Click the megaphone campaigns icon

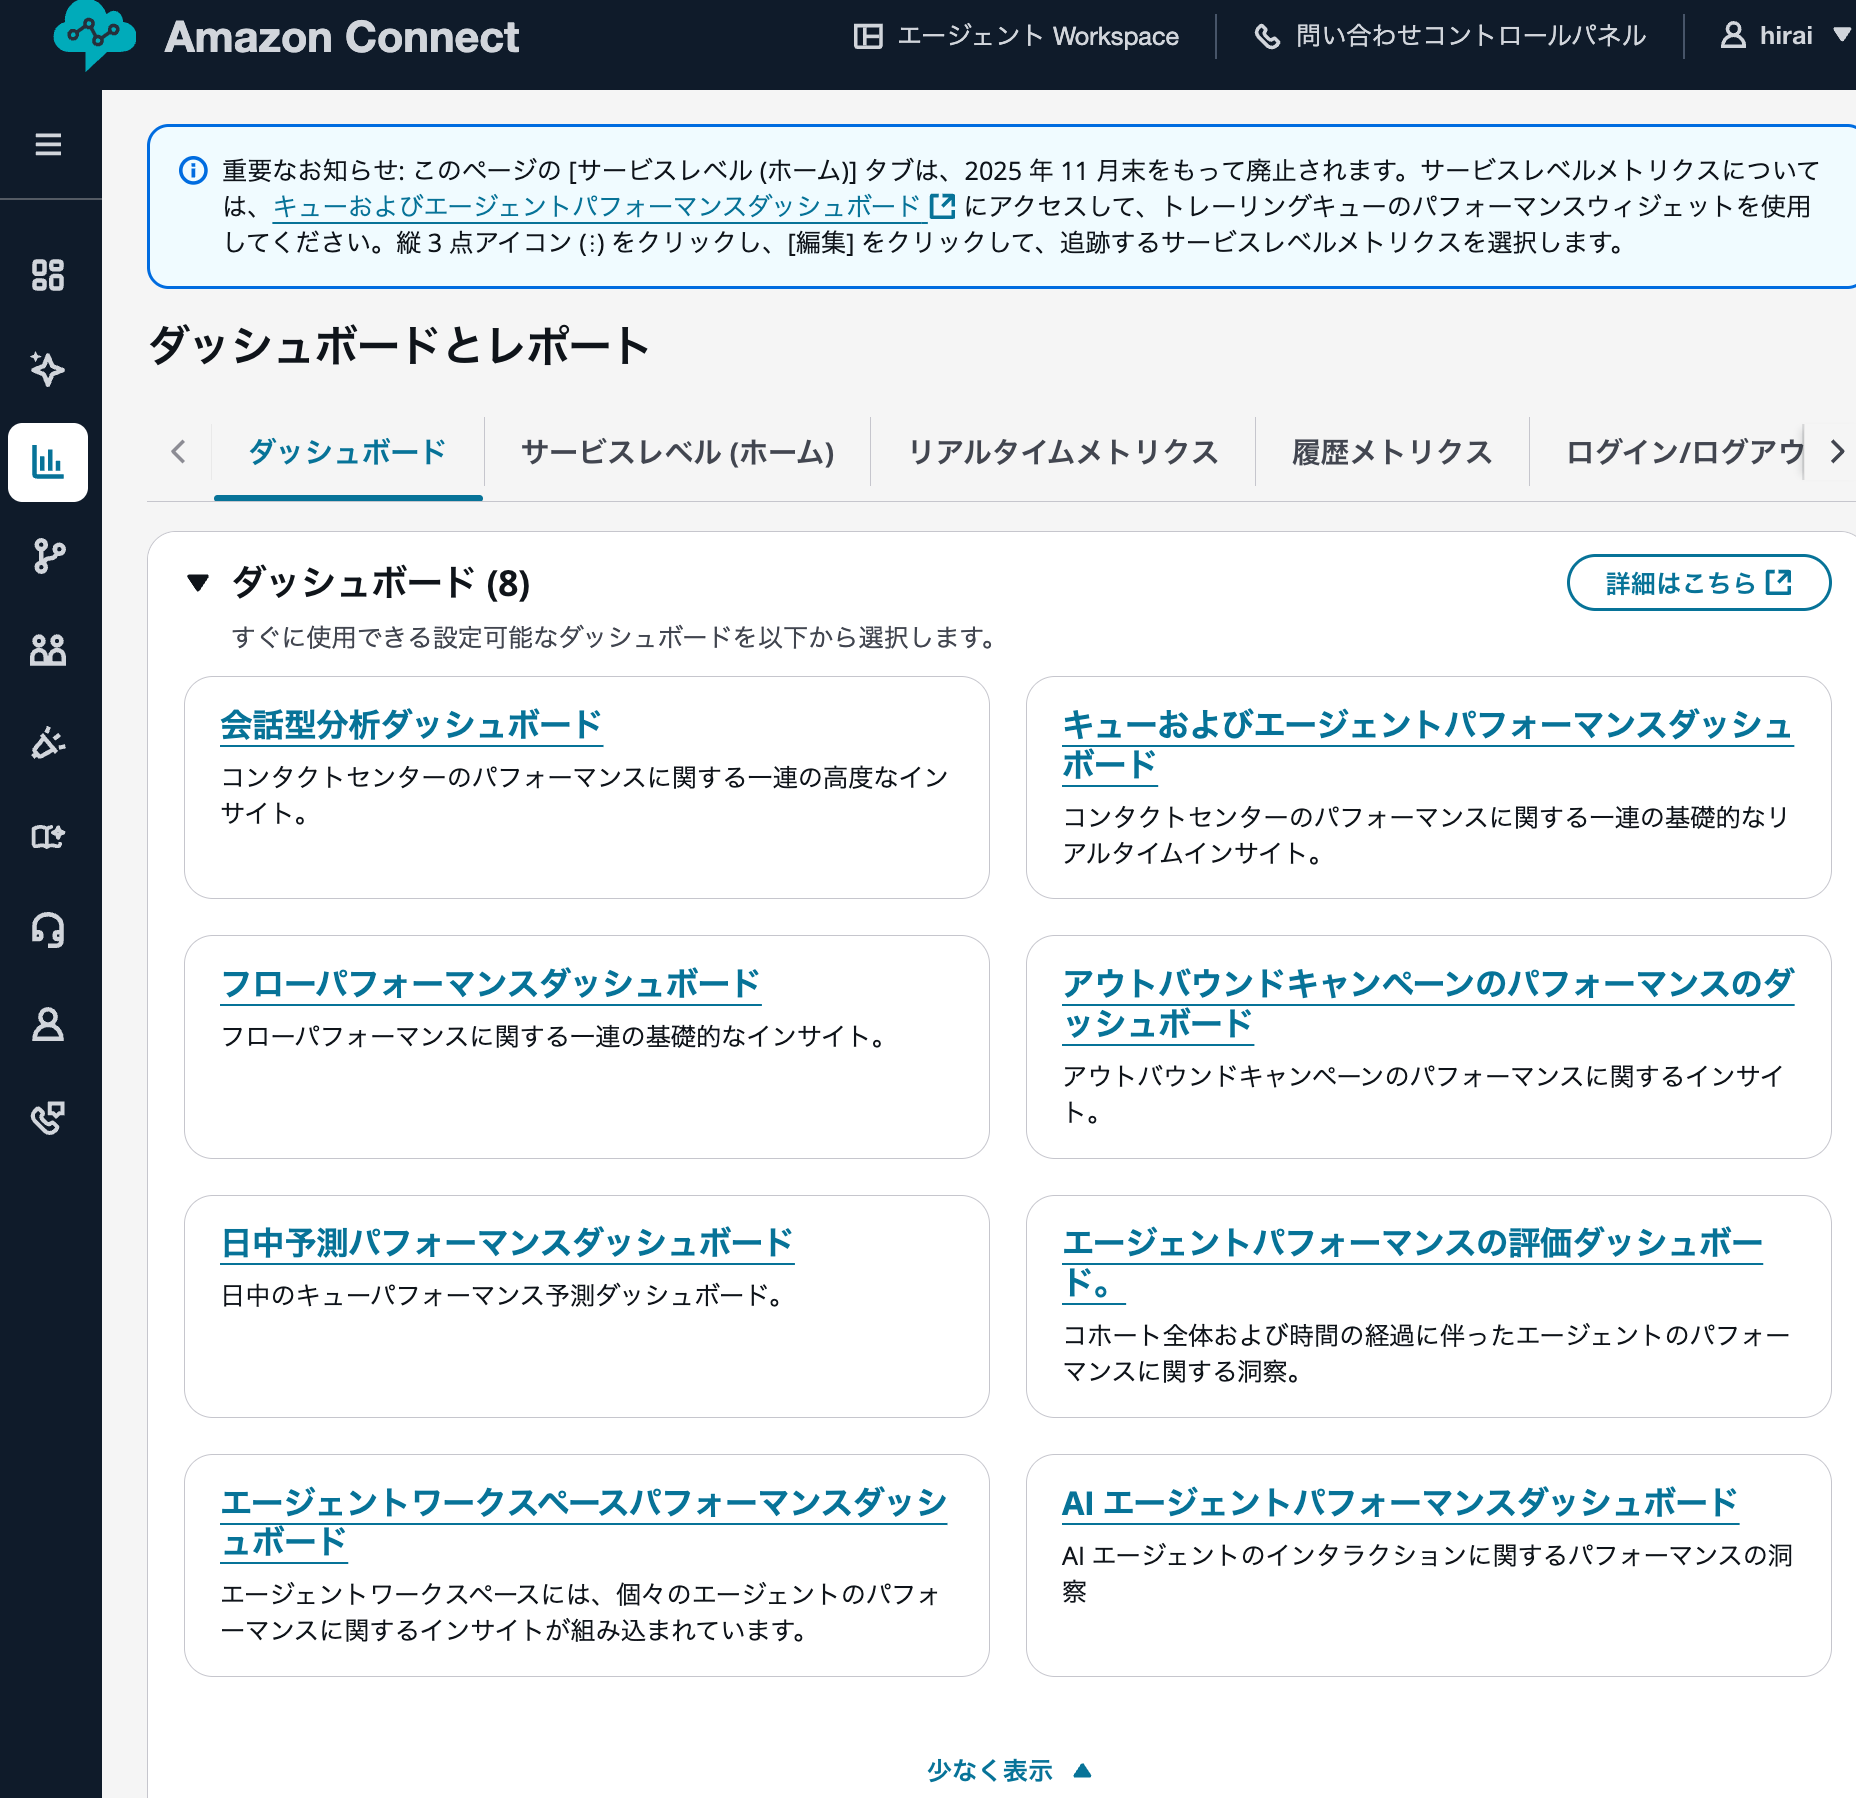(48, 744)
